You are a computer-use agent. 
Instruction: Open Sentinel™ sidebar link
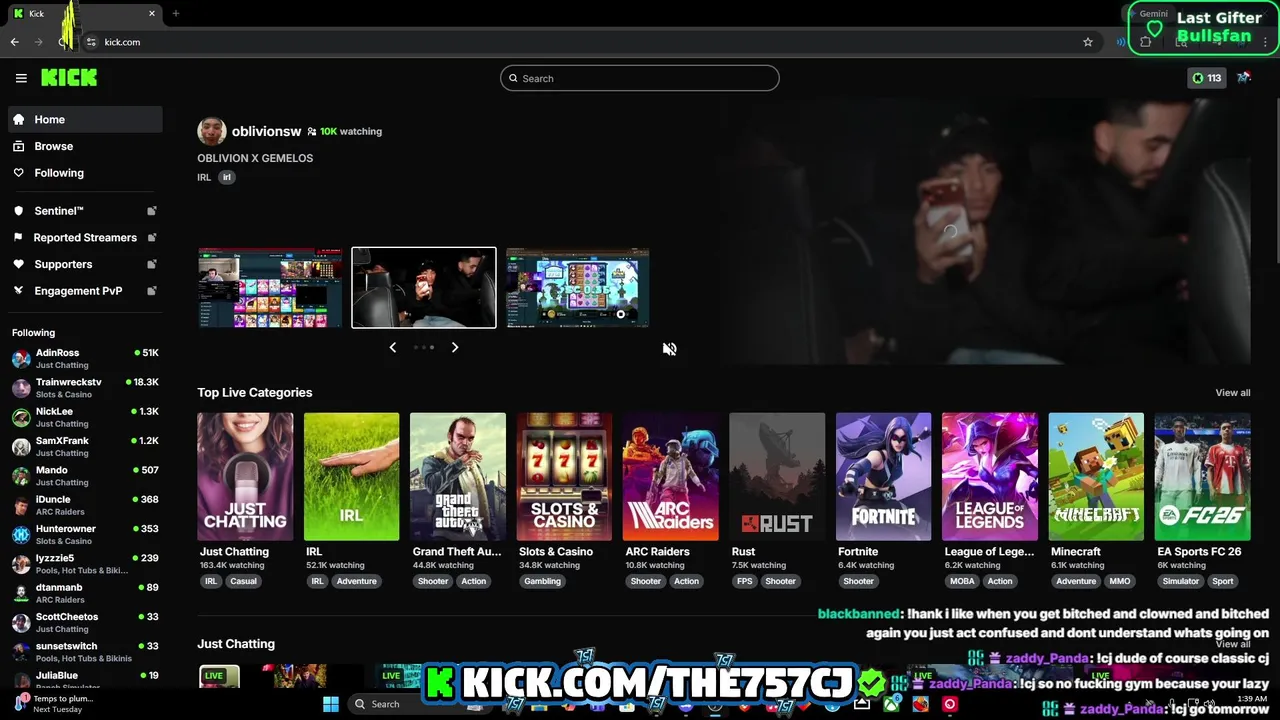85,211
